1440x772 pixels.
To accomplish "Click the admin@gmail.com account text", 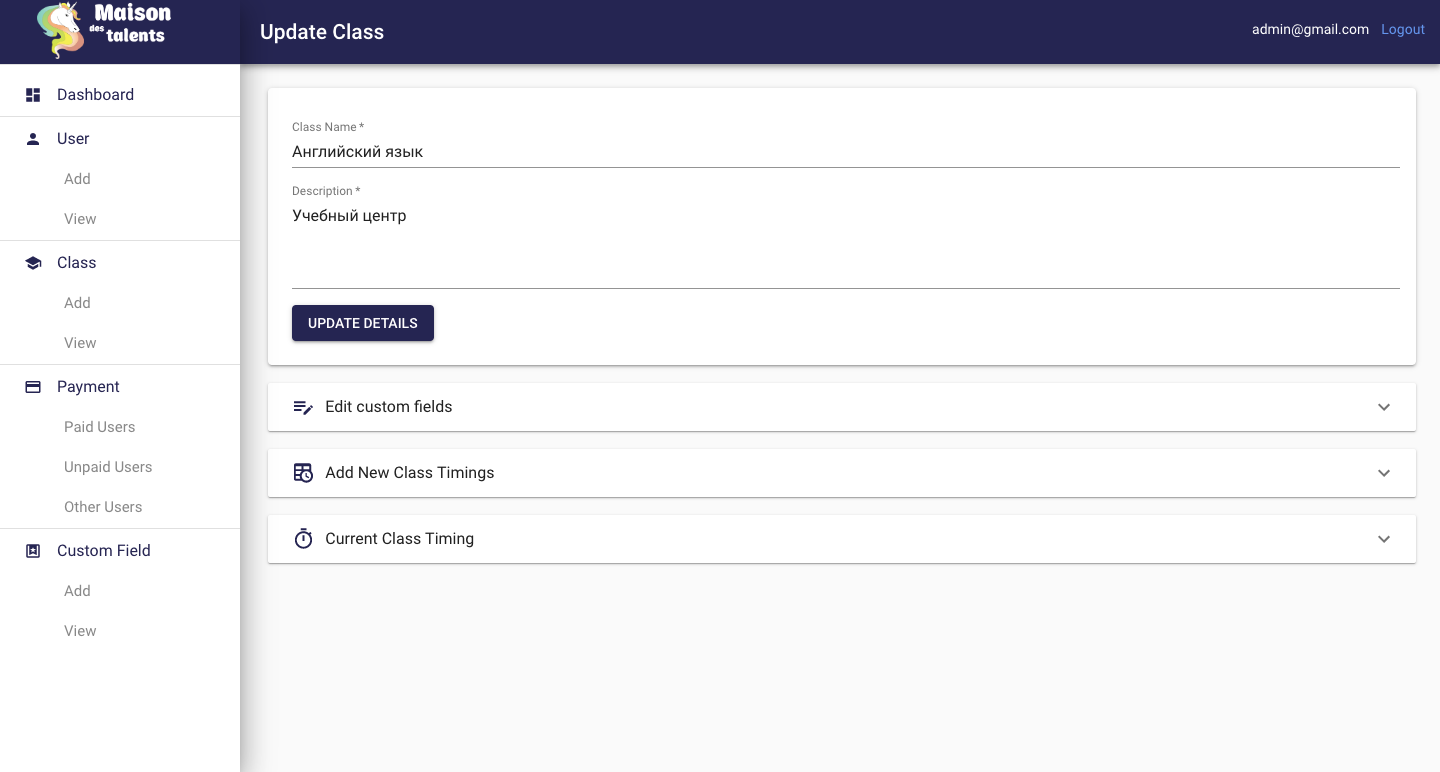I will pos(1310,30).
